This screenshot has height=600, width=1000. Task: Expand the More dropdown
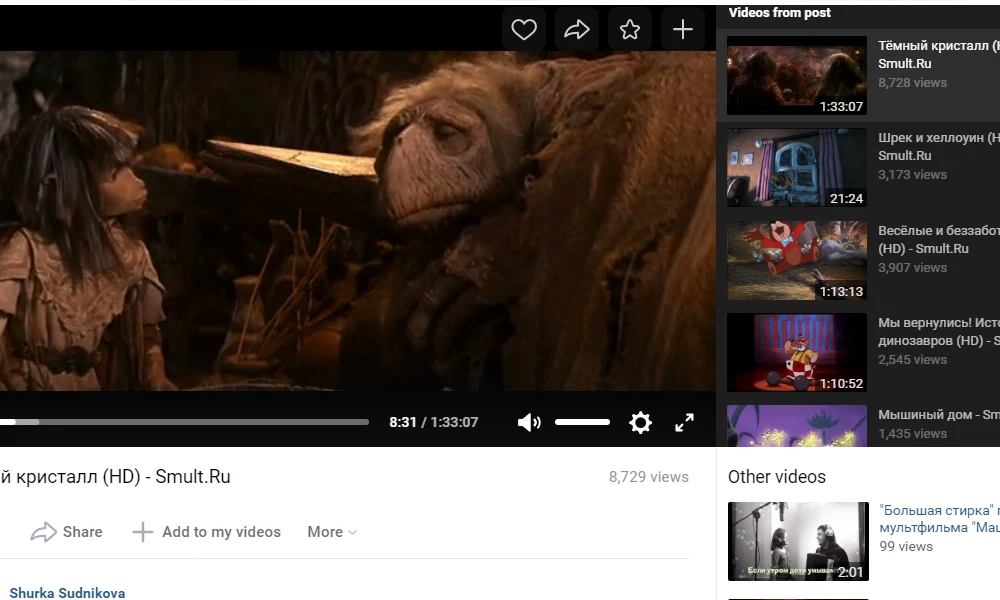point(332,532)
